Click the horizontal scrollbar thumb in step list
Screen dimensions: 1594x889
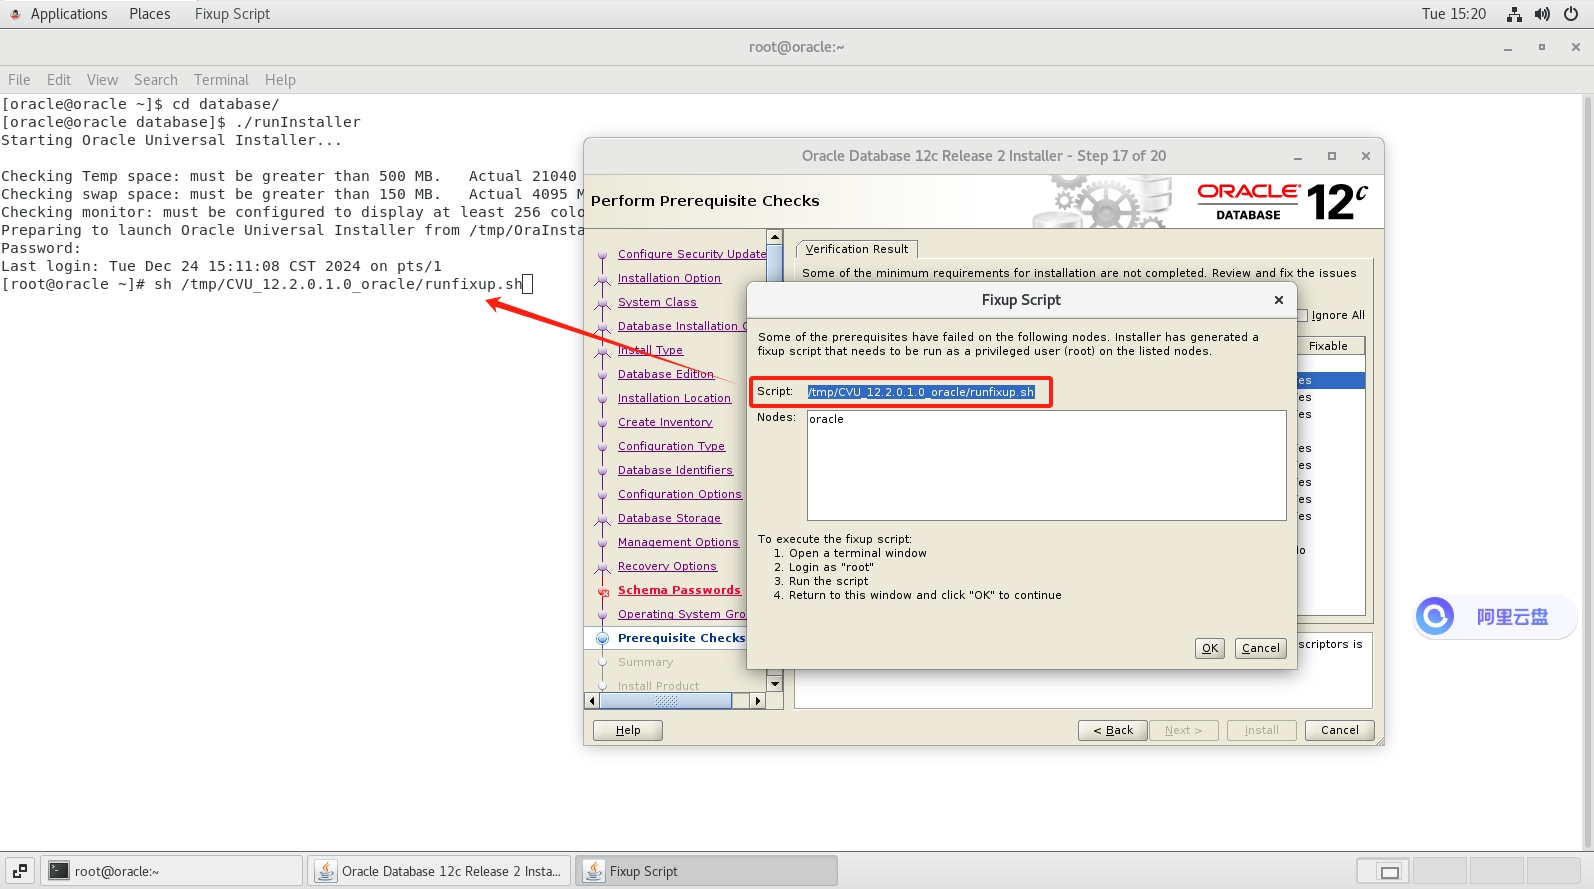tap(665, 701)
